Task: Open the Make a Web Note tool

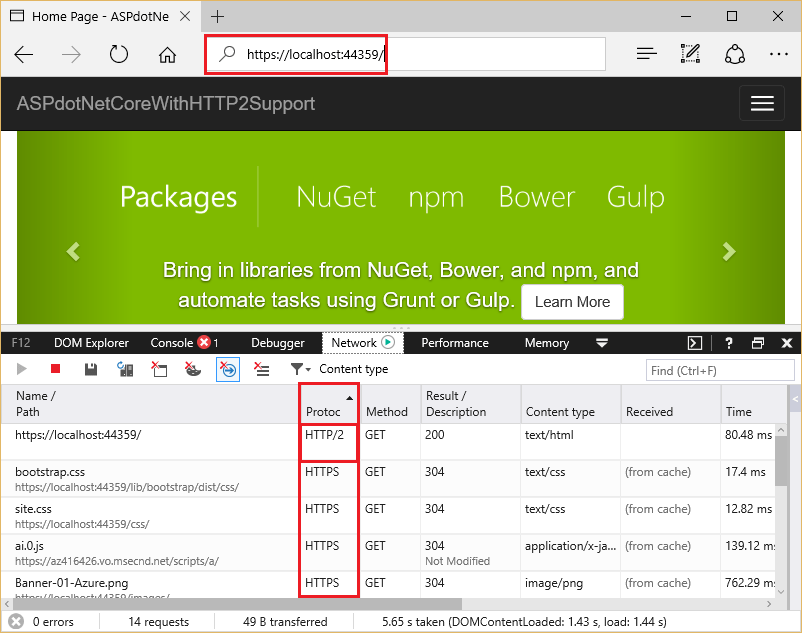Action: [x=690, y=54]
